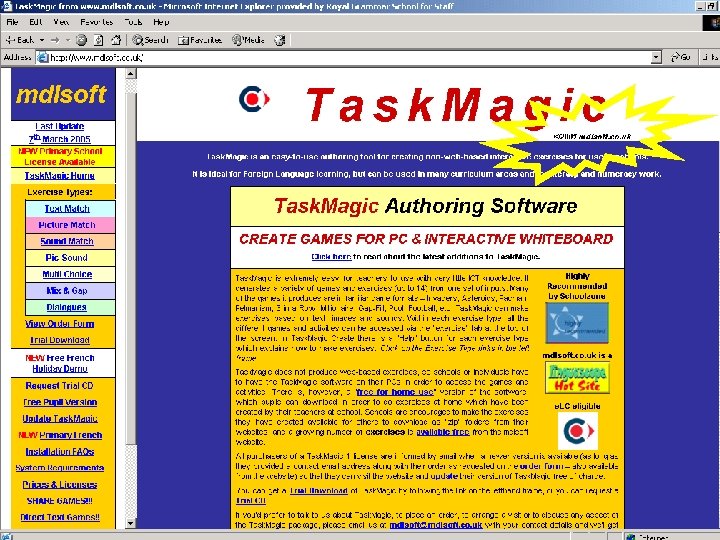Screen dimensions: 720x540
Task: Follow the 'free for home use' link
Action: (x=395, y=392)
